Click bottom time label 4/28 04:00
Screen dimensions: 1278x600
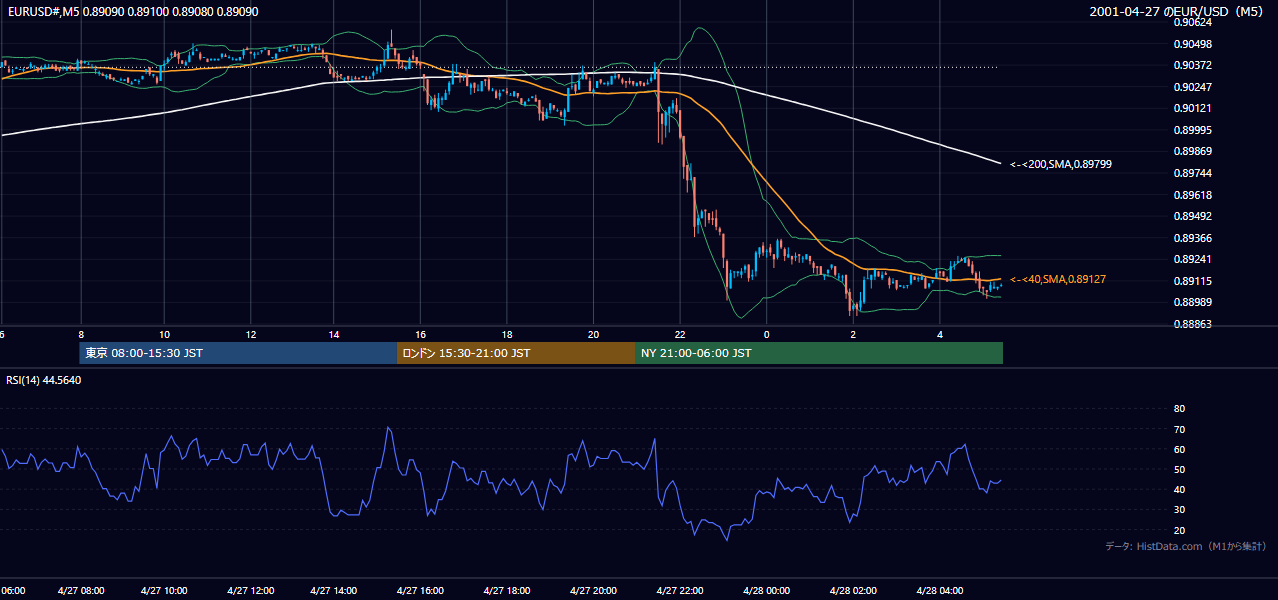tap(938, 590)
